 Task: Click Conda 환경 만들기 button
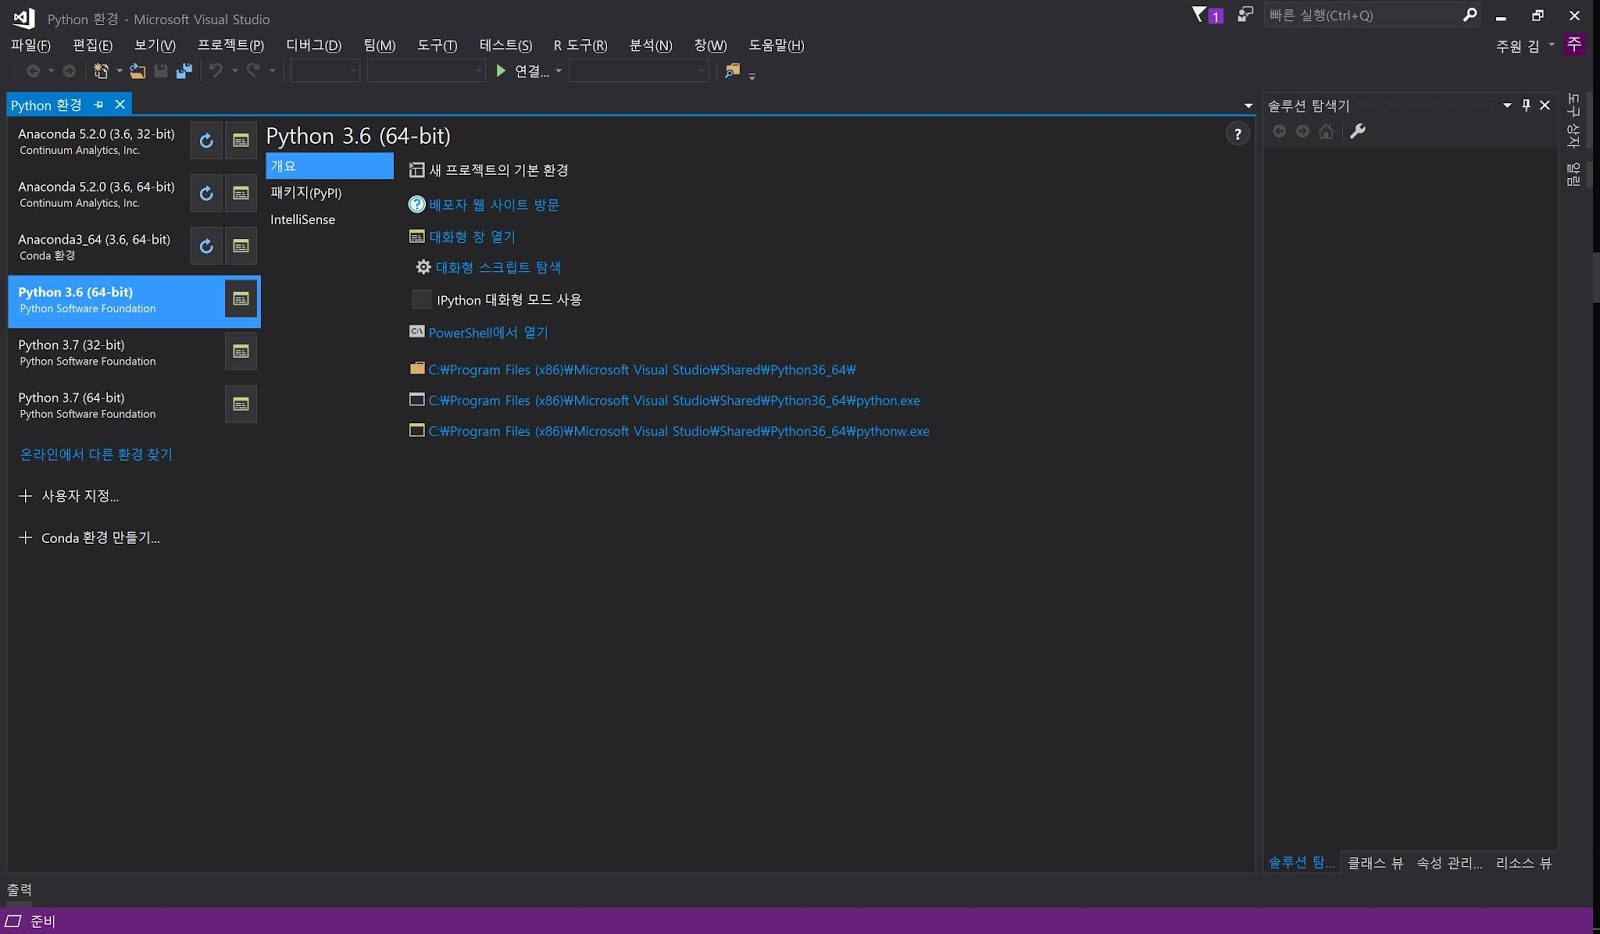point(90,538)
